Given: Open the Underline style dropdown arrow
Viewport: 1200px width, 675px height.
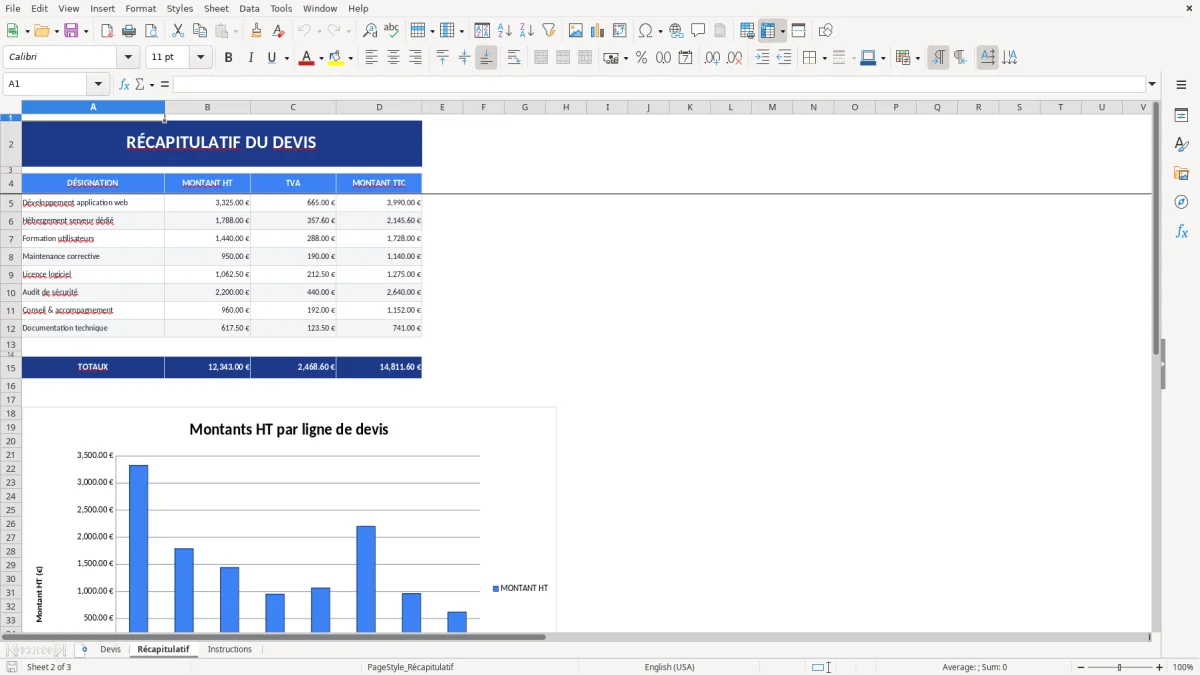Looking at the screenshot, I should click(x=287, y=58).
